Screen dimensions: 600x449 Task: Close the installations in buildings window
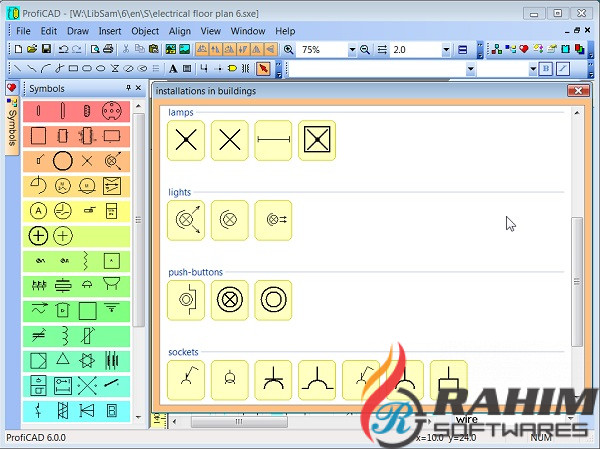pos(578,91)
